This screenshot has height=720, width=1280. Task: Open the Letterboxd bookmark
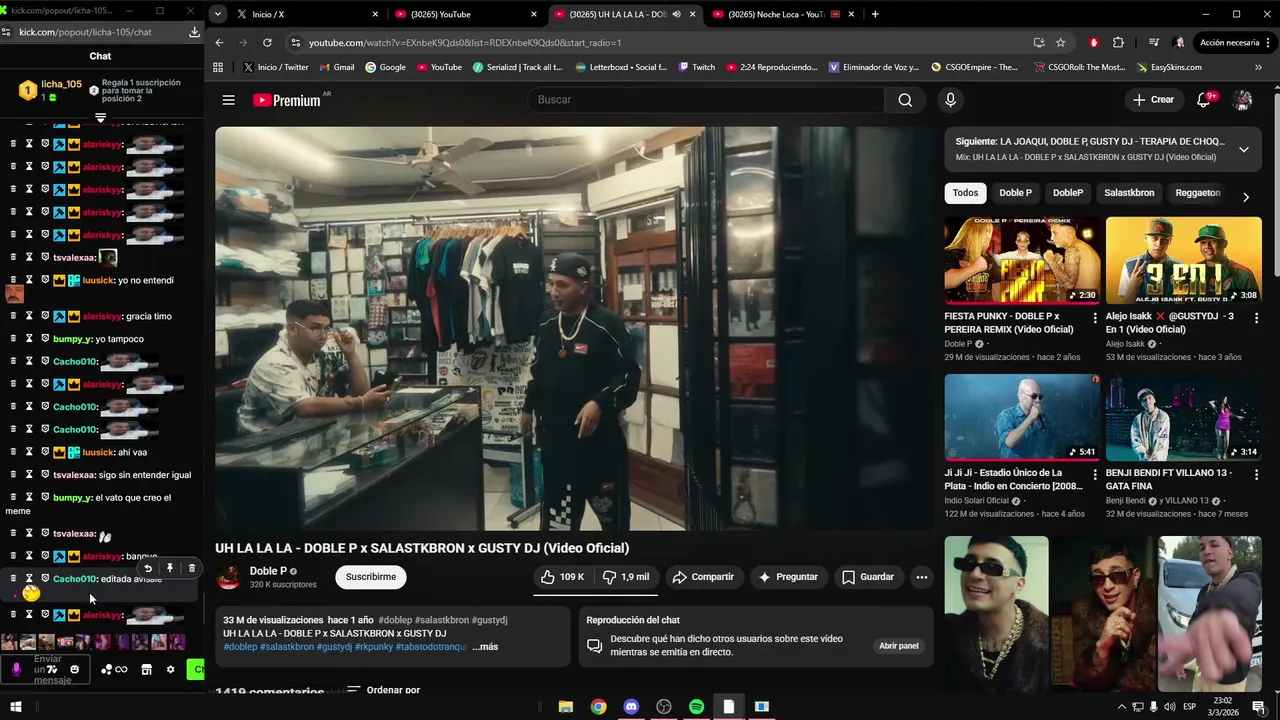622,67
